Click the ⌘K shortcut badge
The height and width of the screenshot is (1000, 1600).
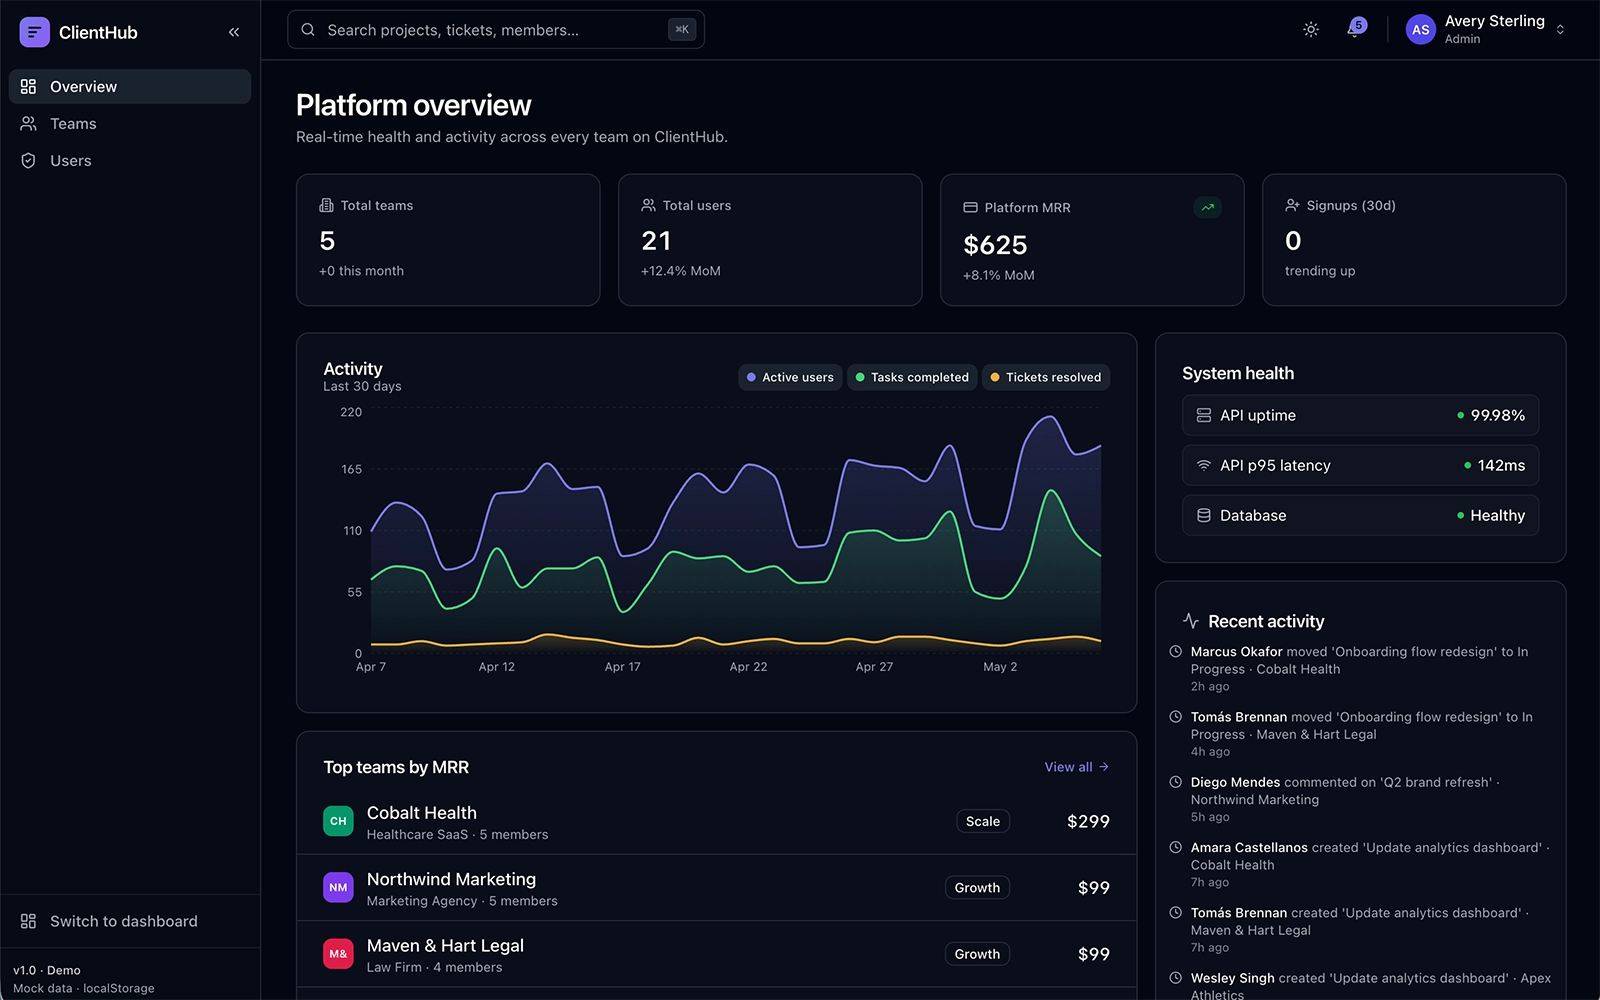682,30
